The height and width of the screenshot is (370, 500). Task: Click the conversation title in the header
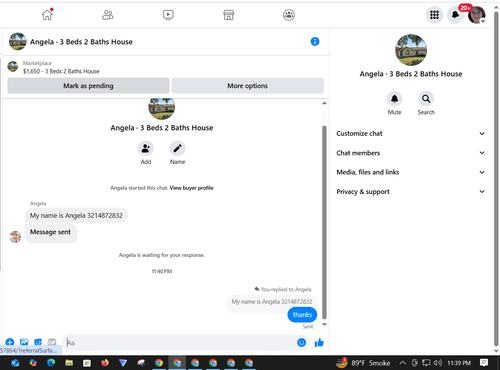(x=81, y=42)
